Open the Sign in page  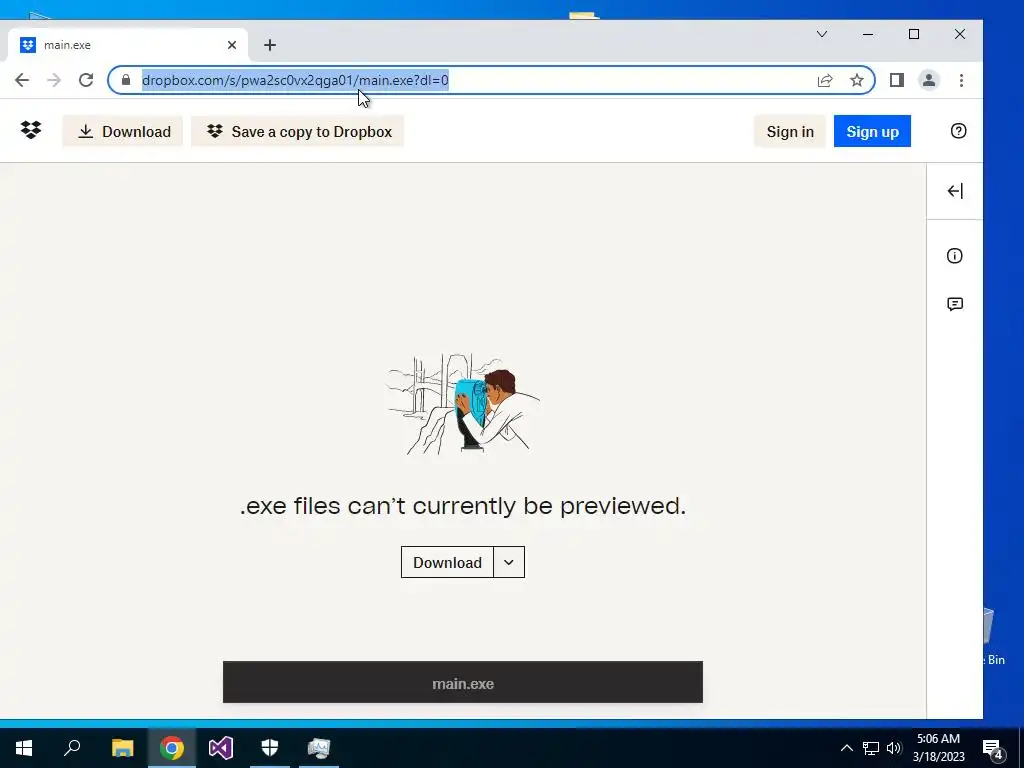(790, 131)
